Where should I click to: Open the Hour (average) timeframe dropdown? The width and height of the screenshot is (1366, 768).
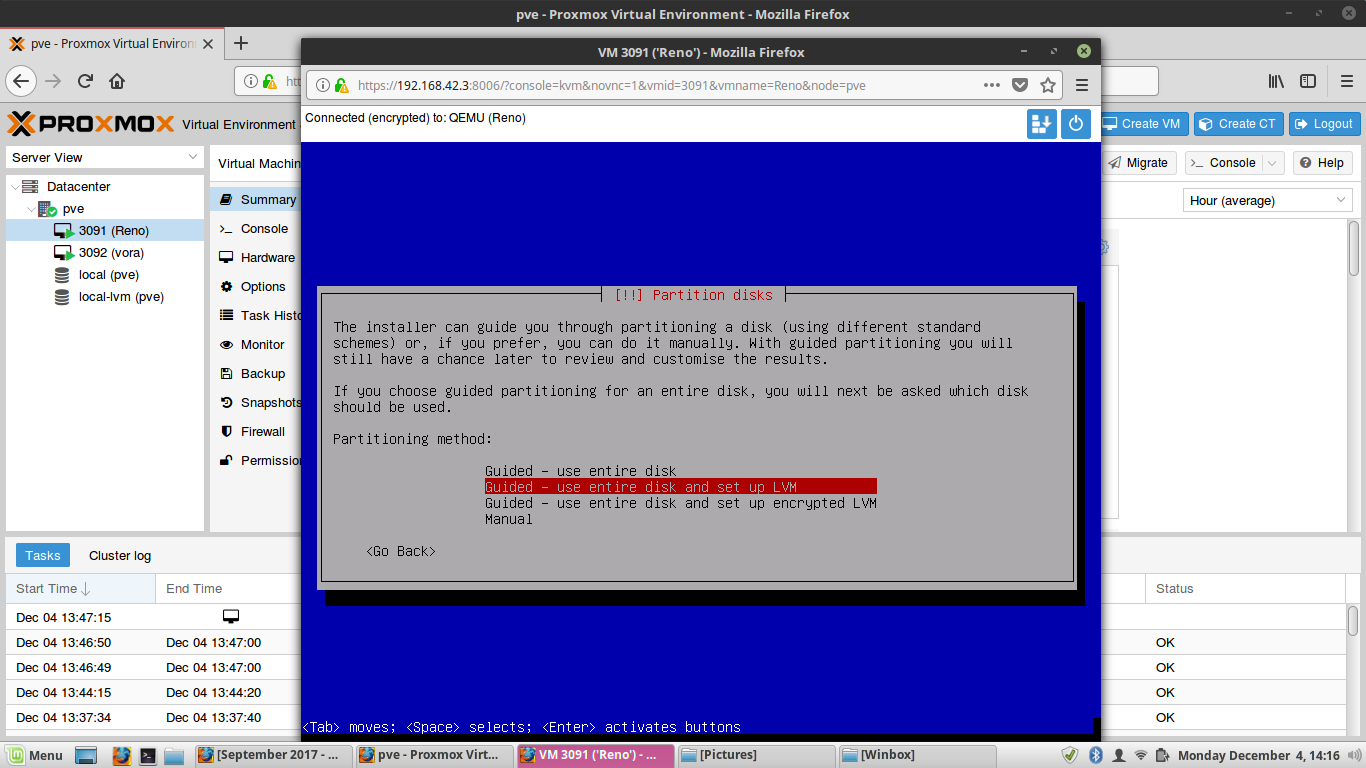tap(1267, 200)
